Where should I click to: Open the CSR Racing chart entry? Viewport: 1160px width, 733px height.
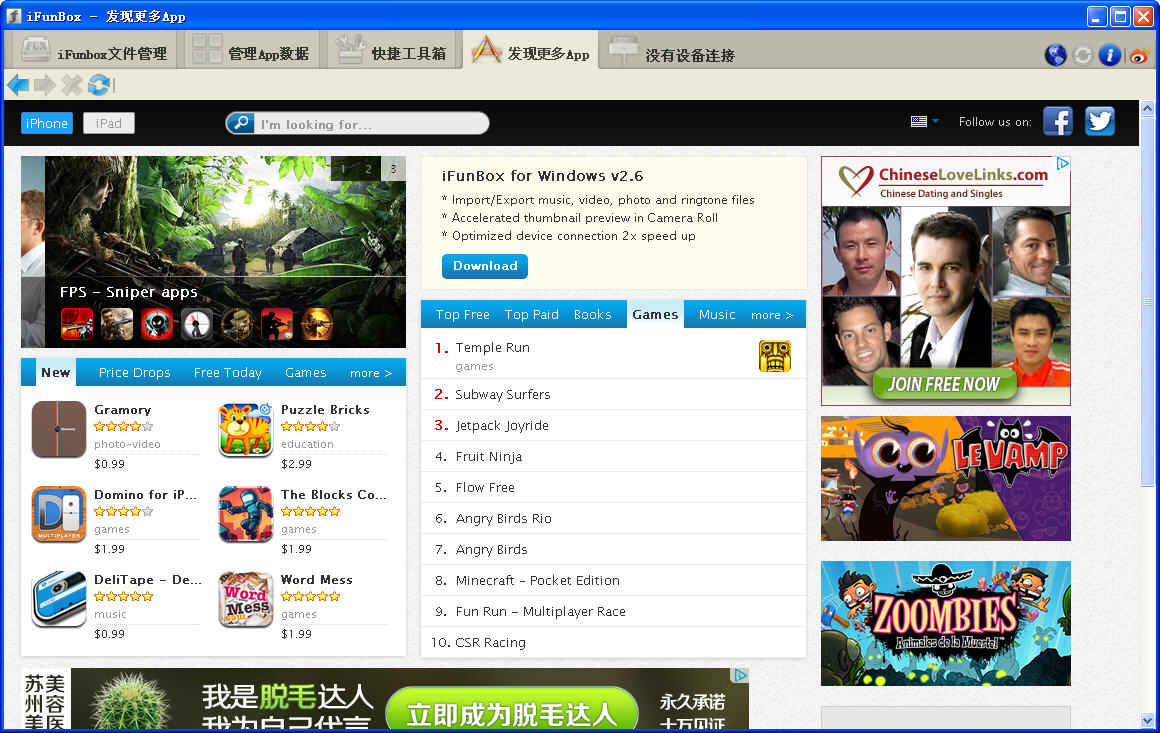tap(613, 643)
